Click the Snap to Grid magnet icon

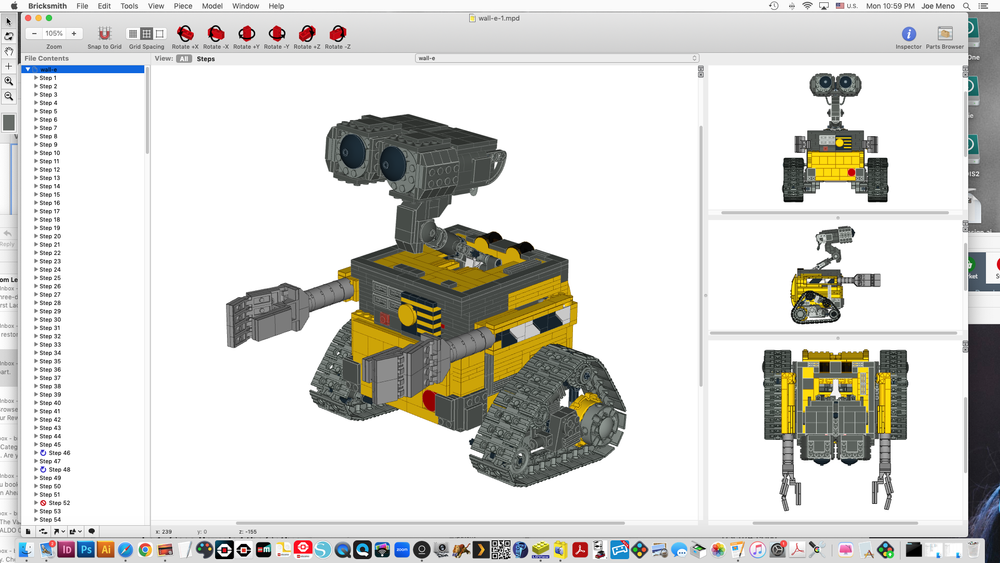coord(105,34)
